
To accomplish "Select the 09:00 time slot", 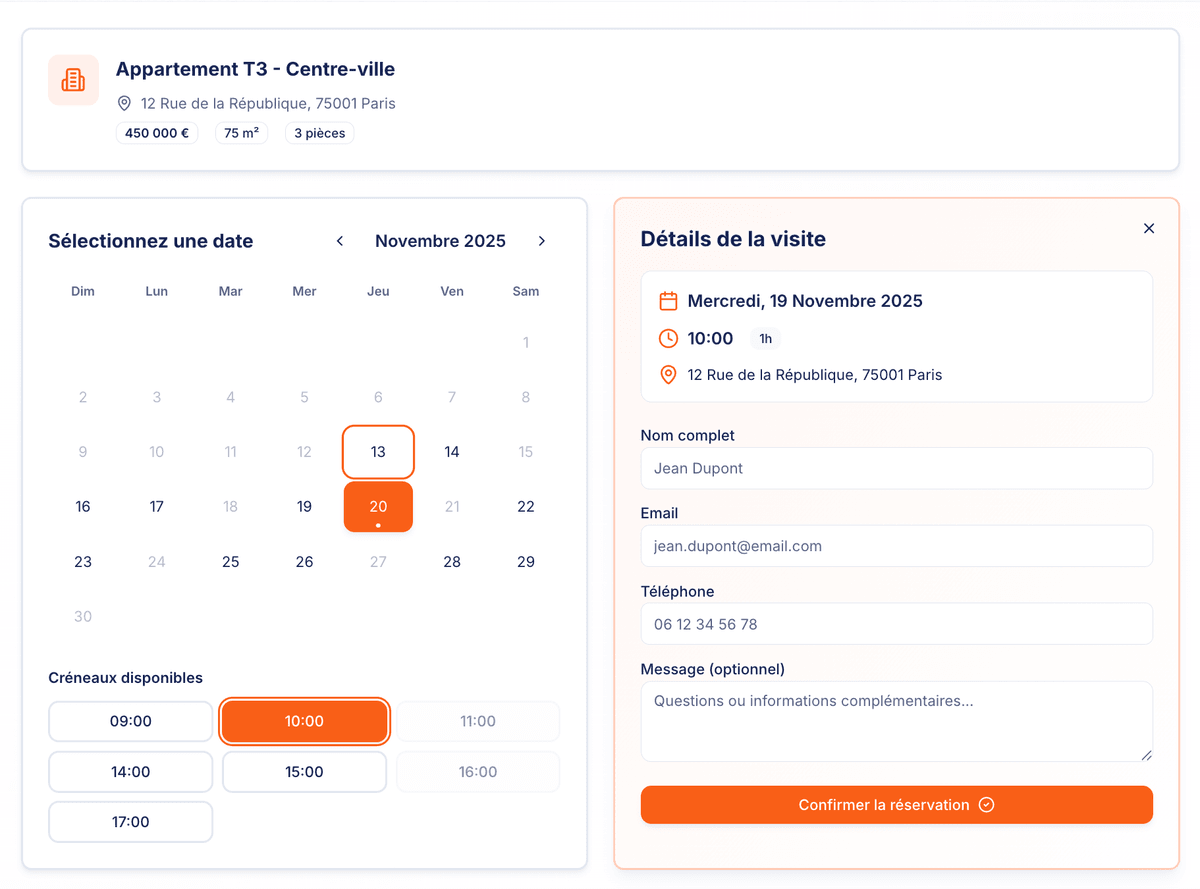I will [x=130, y=721].
